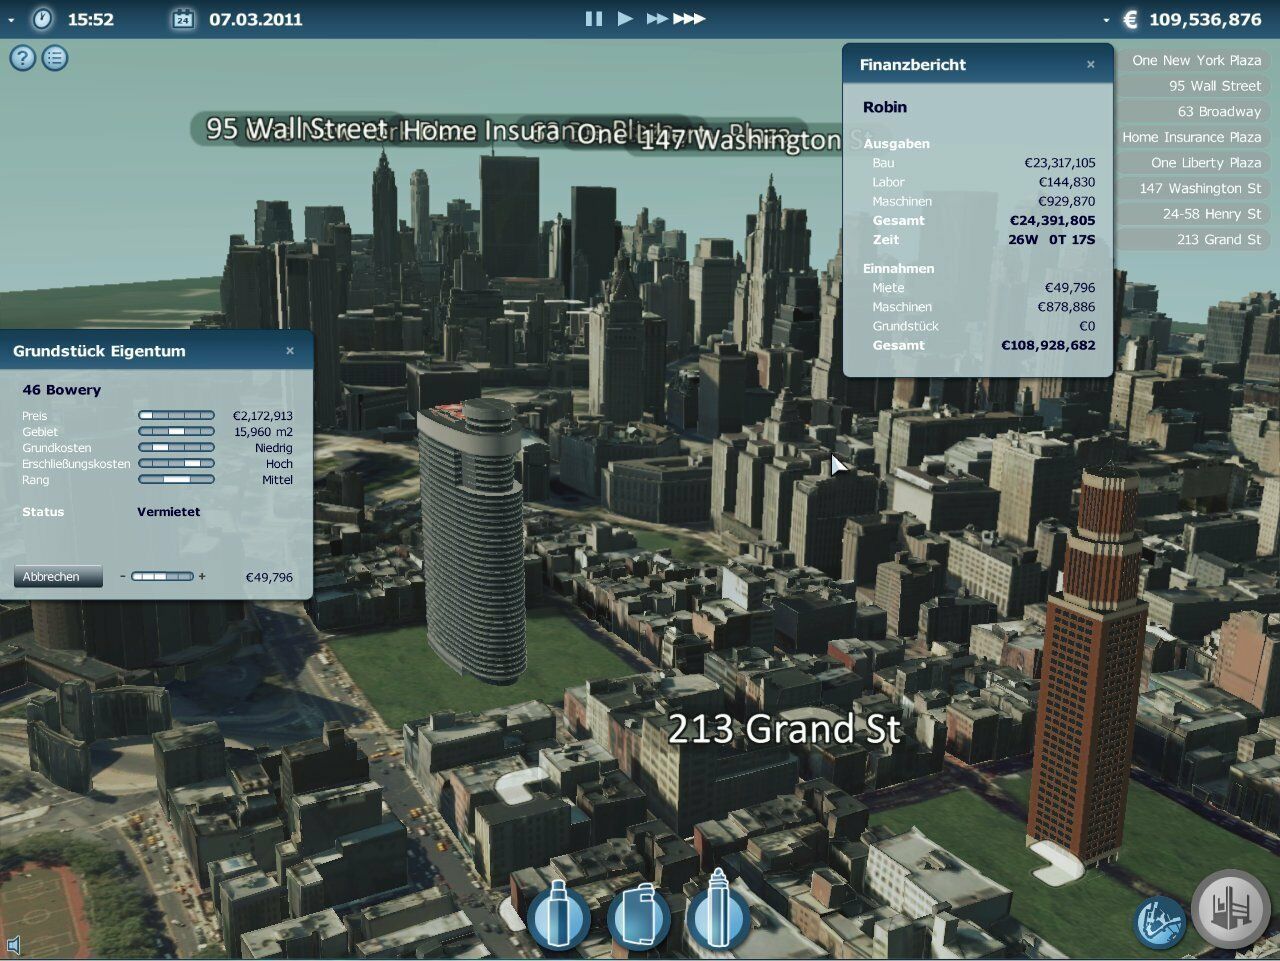Increase rent with the plus button
The width and height of the screenshot is (1280, 961).
pyautogui.click(x=202, y=576)
